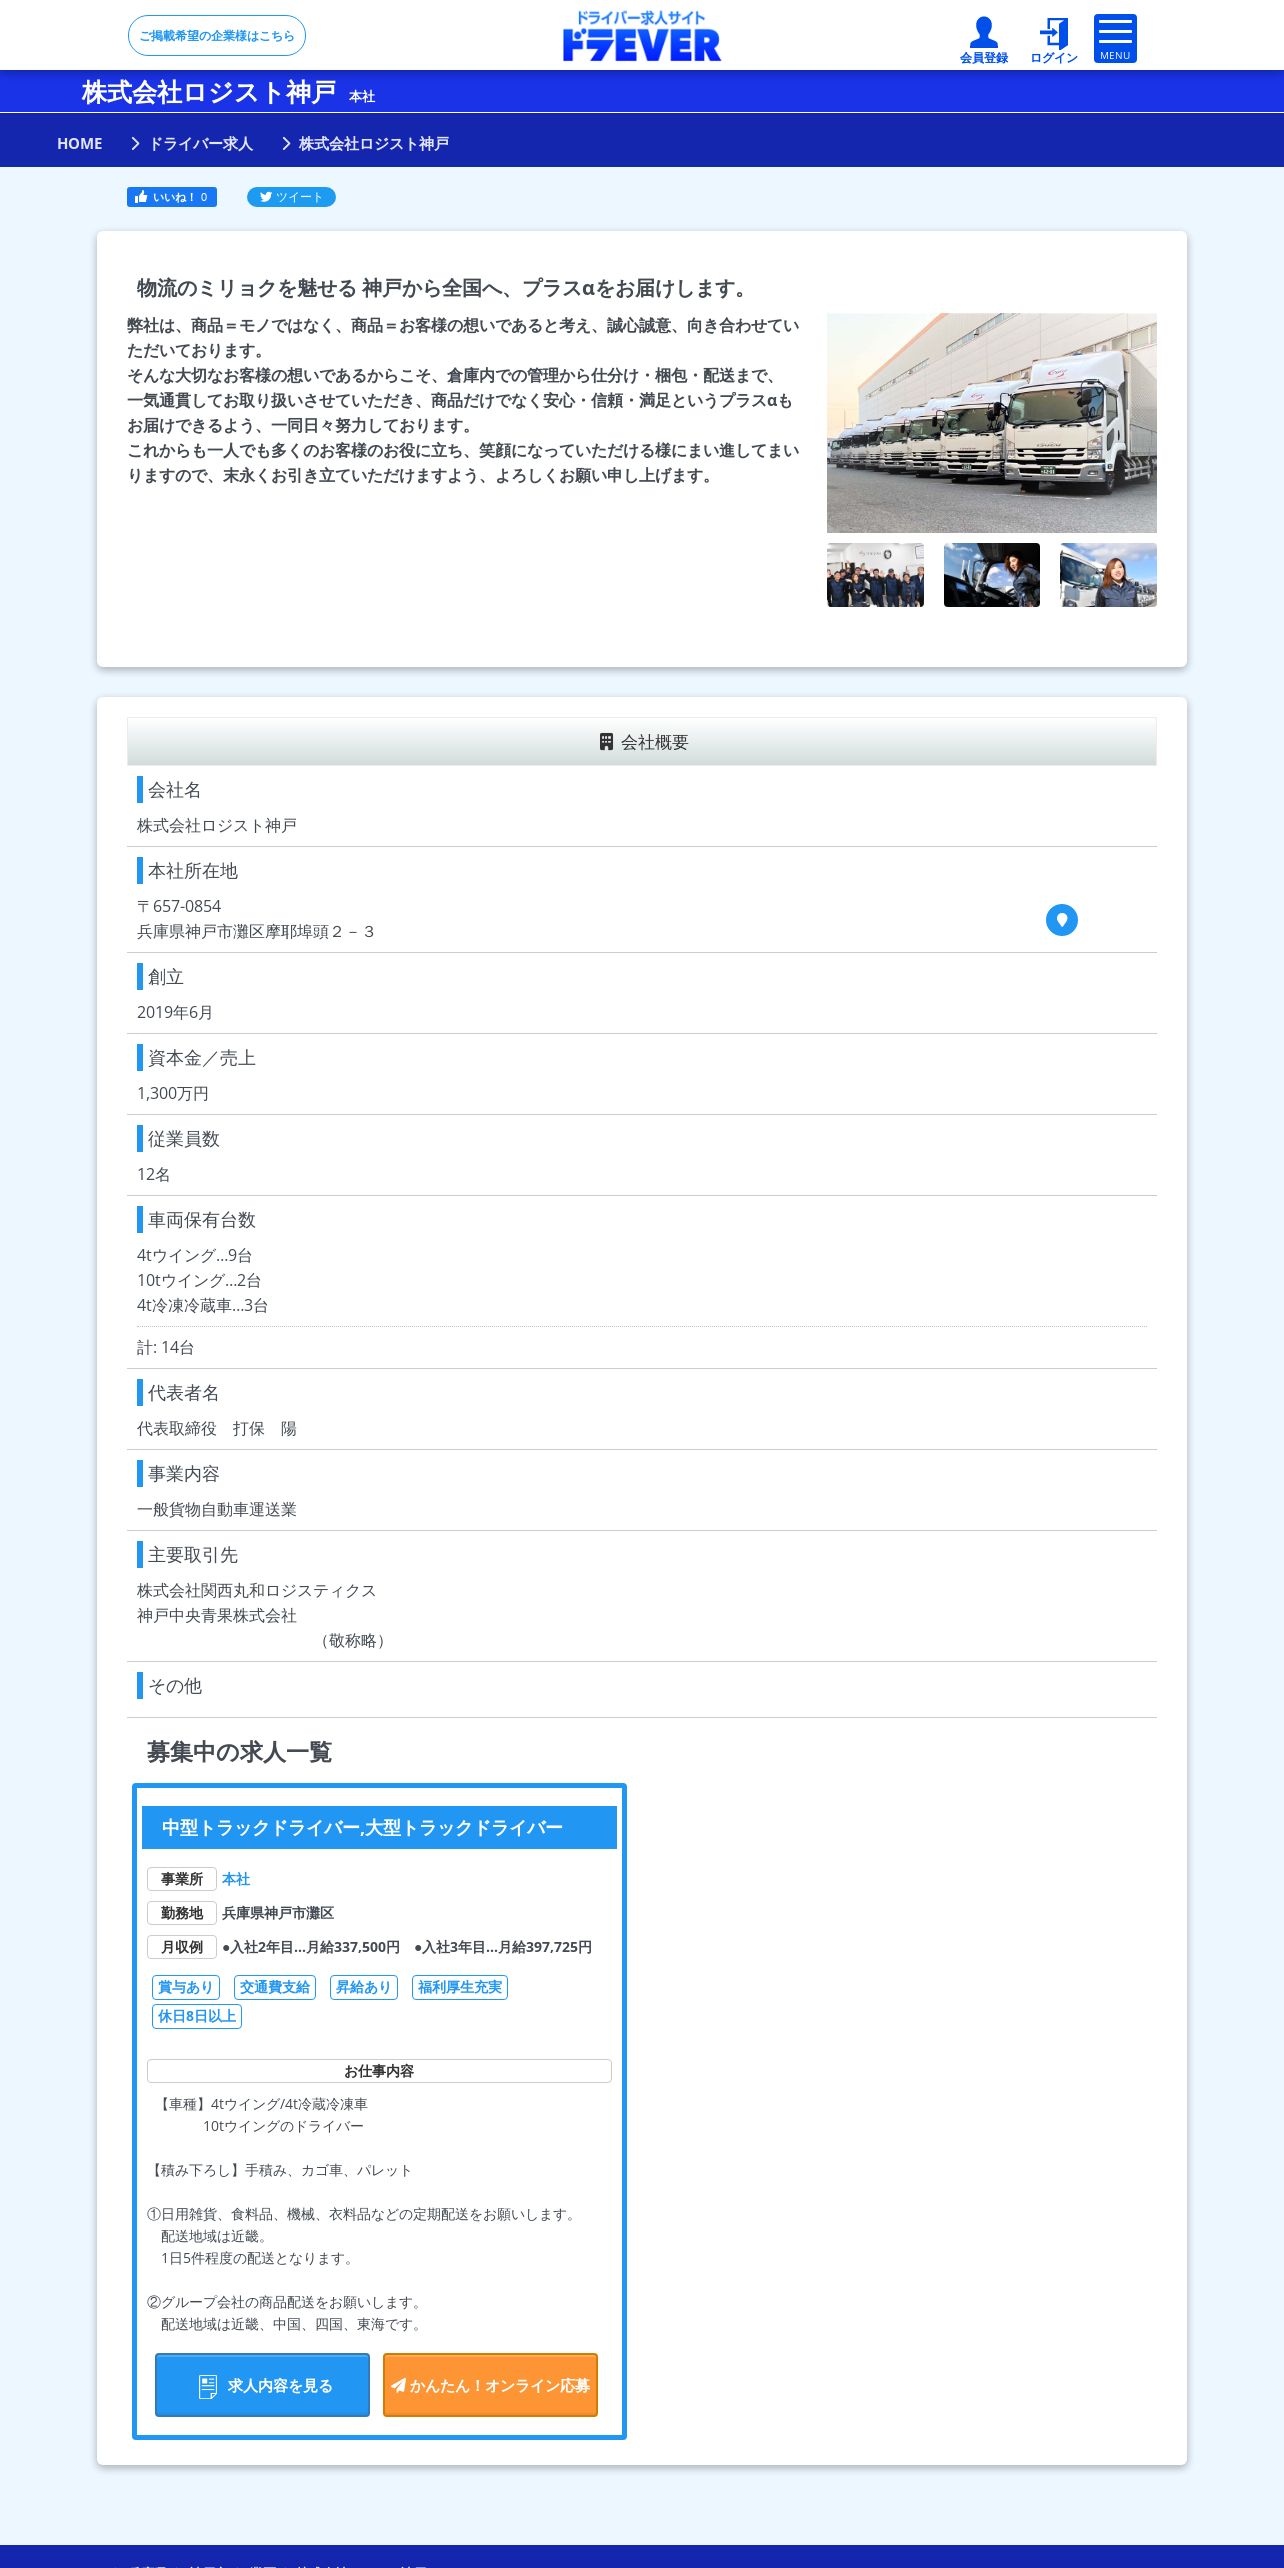
Task: Click ご掲載希望の企業様はこちら button
Action: click(217, 36)
